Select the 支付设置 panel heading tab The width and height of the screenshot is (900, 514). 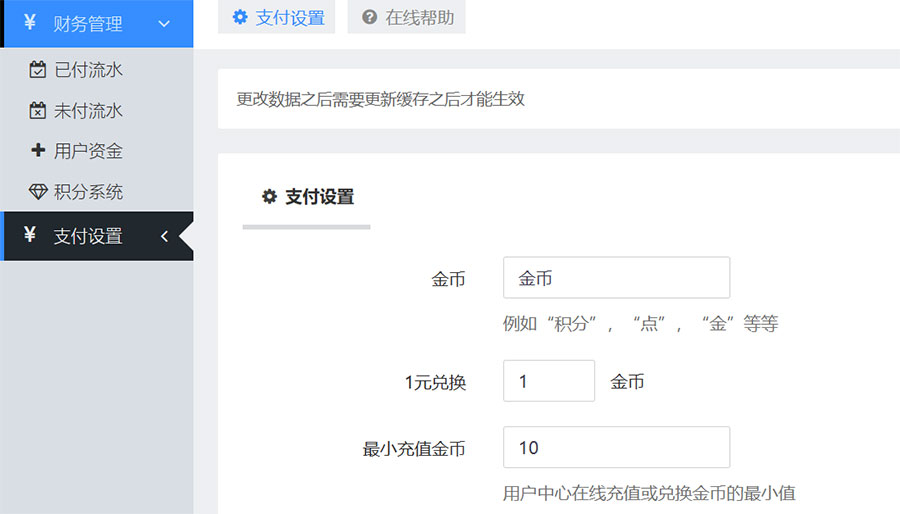[307, 198]
